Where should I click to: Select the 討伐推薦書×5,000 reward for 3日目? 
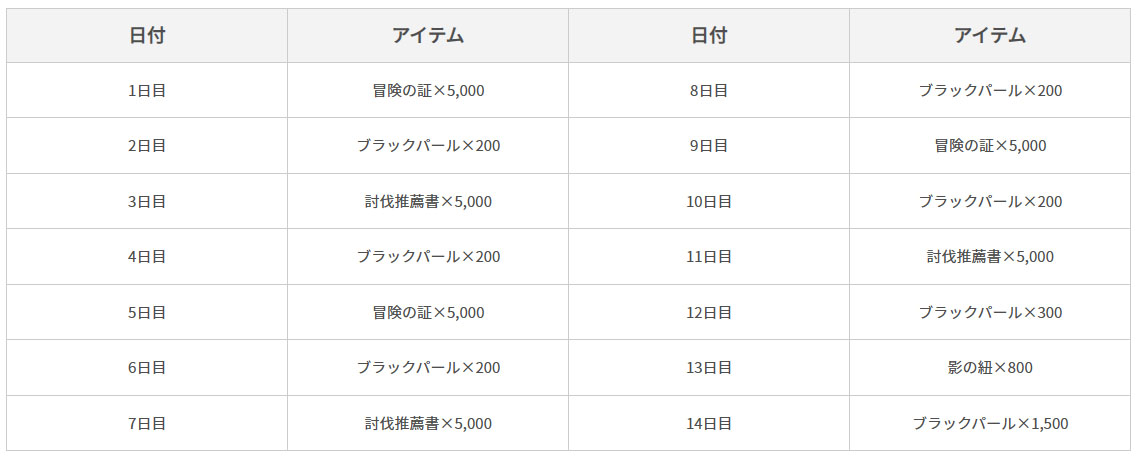428,202
